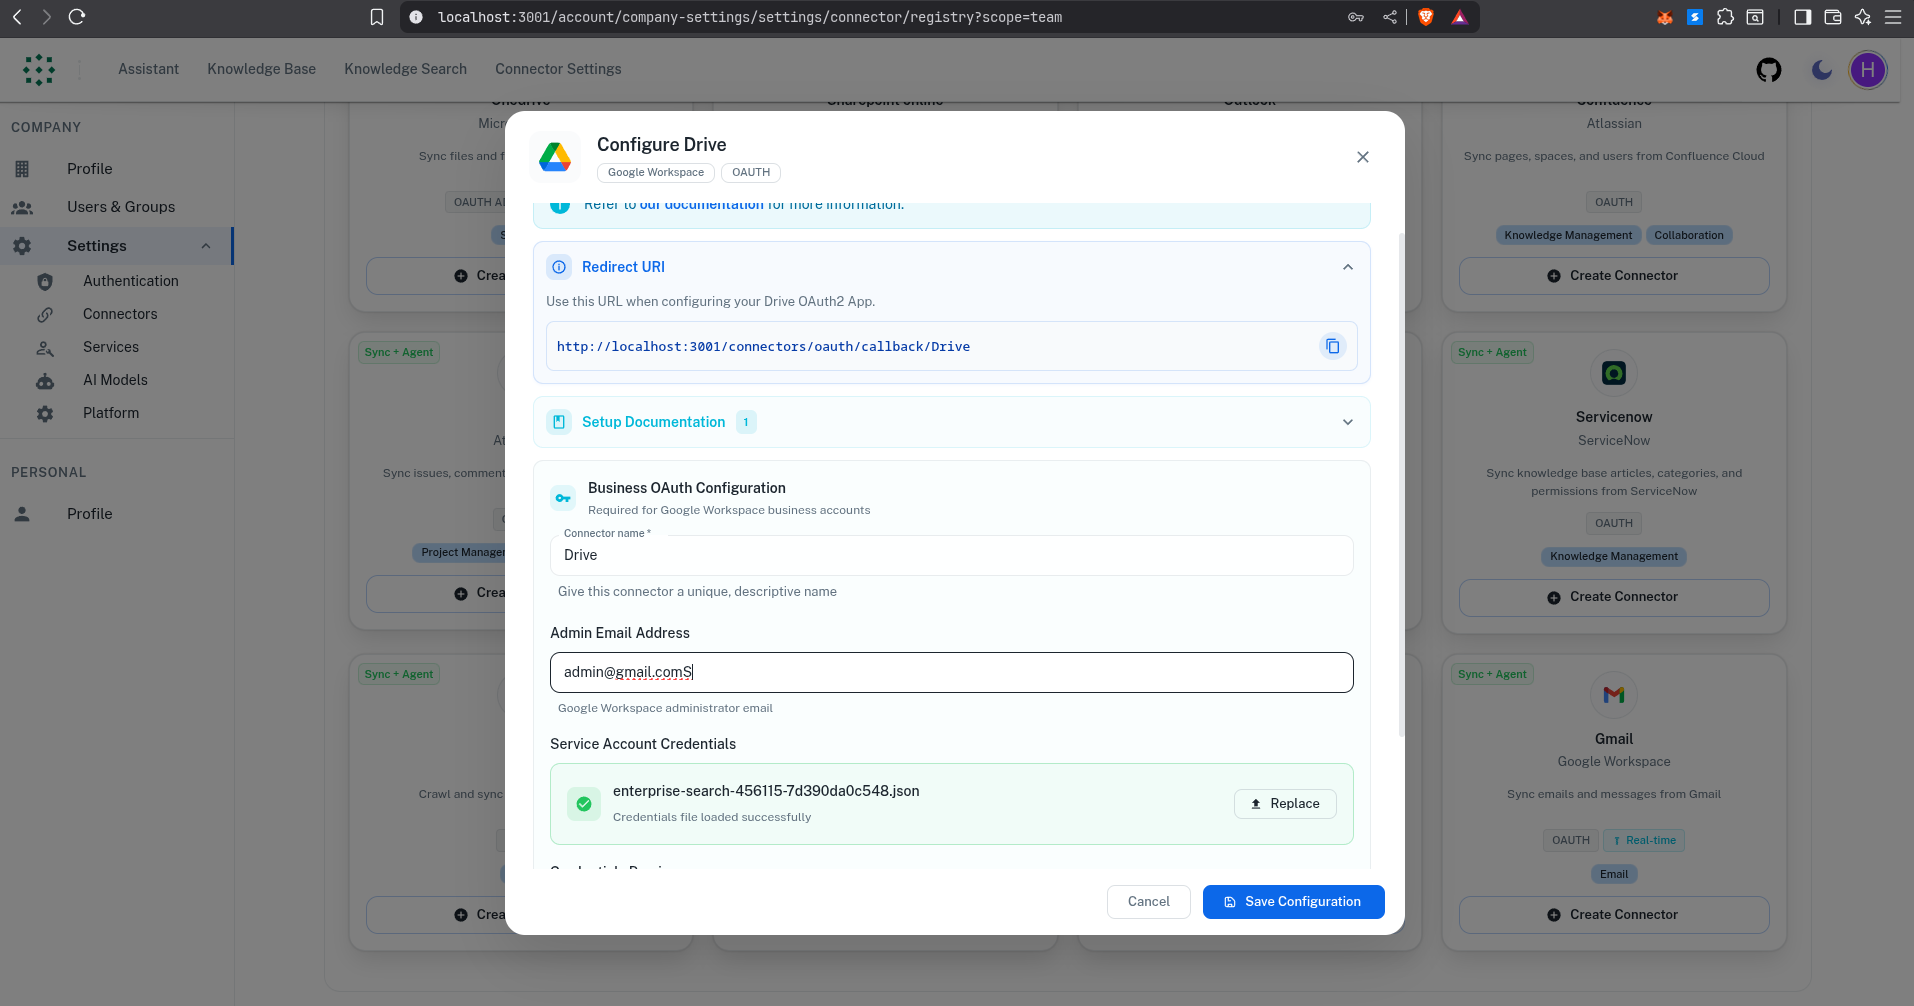Viewport: 1914px width, 1006px height.
Task: Open the Knowledge Search page
Action: (x=405, y=69)
